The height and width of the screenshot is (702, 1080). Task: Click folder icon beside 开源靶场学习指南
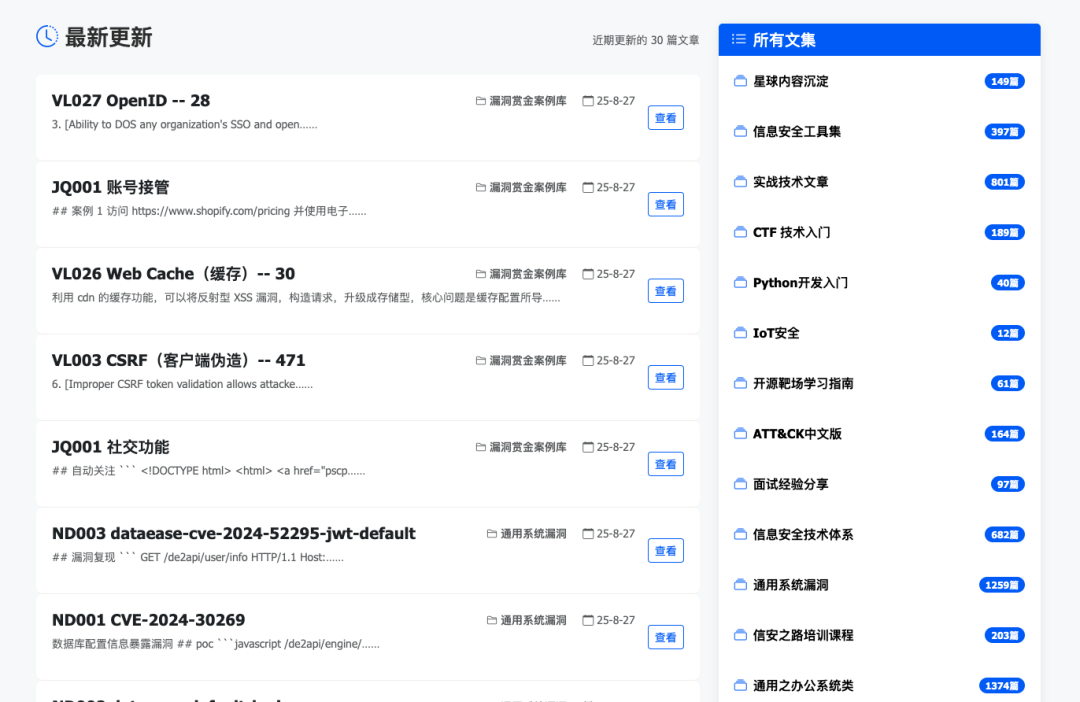(x=740, y=383)
